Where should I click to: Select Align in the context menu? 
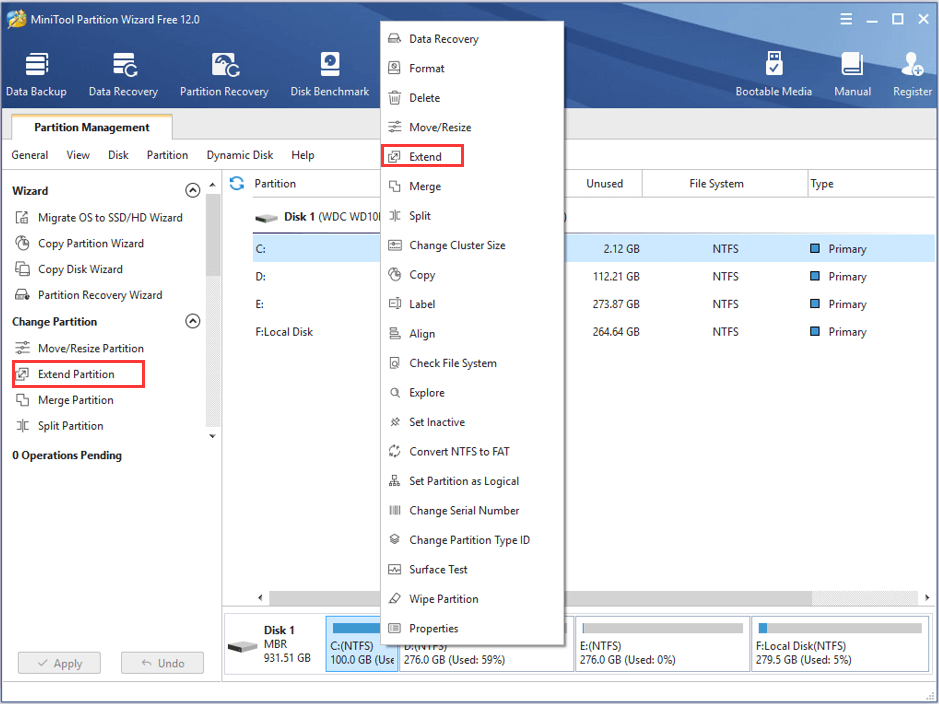point(472,333)
